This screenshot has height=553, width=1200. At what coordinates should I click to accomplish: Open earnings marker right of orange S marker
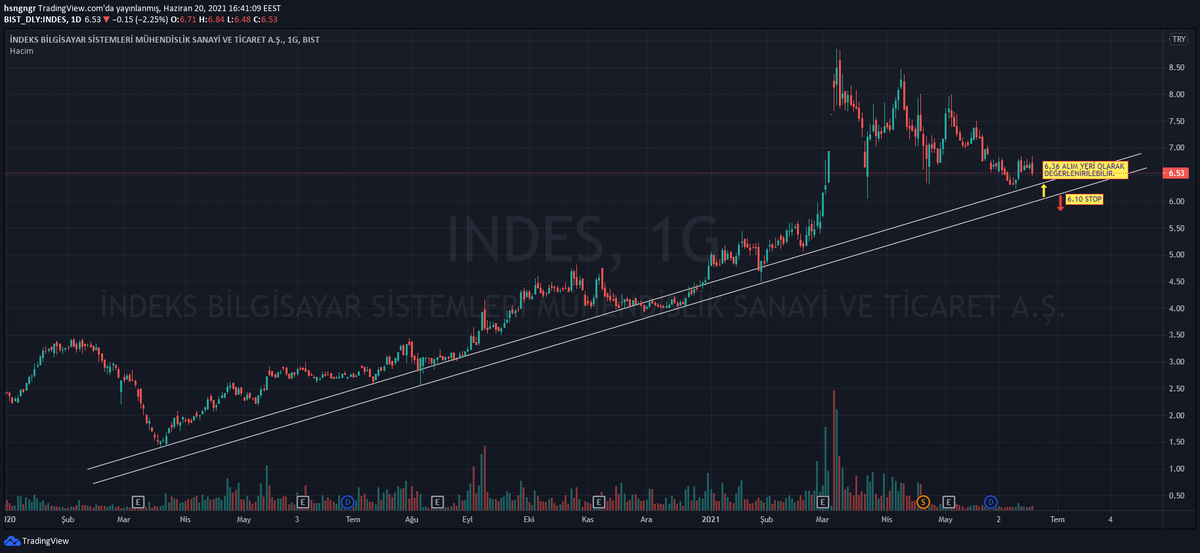tap(949, 500)
